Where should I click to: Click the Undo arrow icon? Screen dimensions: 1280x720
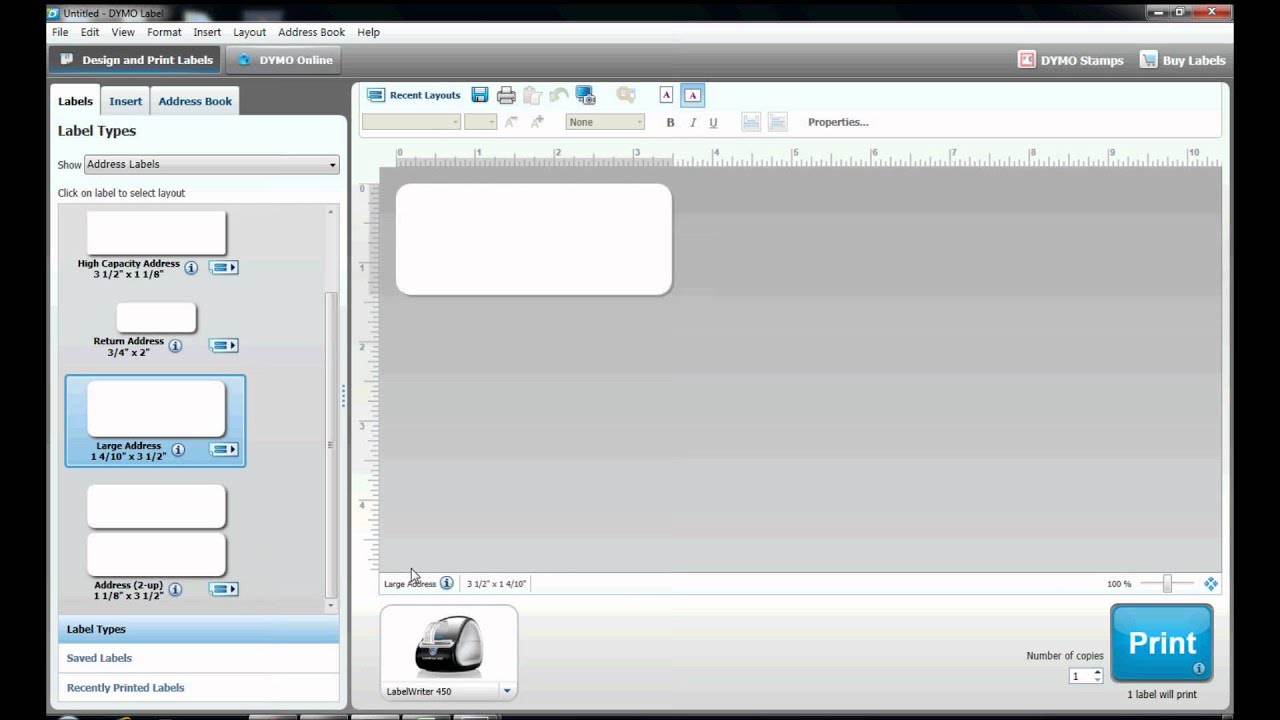[558, 95]
